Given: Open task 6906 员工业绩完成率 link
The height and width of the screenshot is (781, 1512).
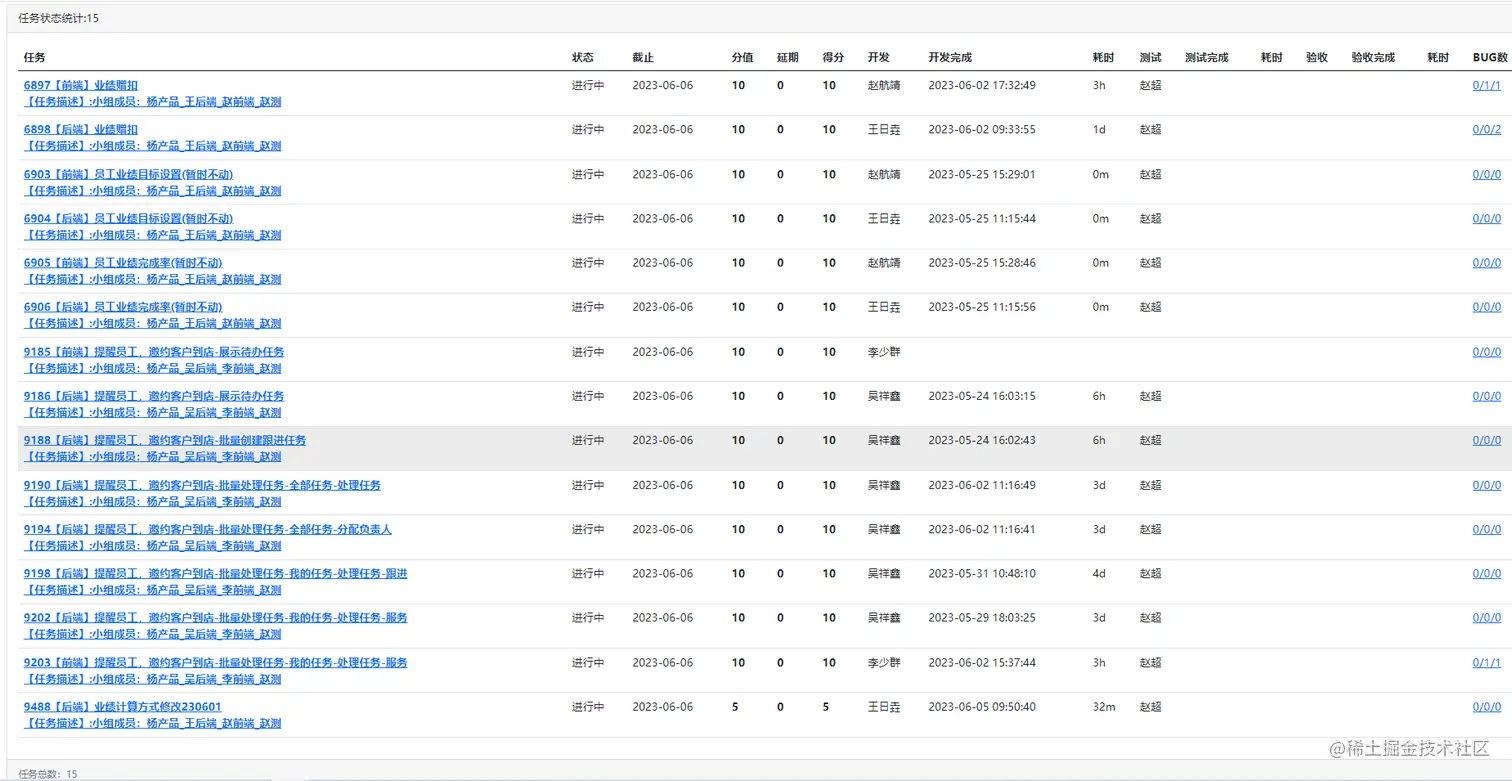Looking at the screenshot, I should pyautogui.click(x=123, y=307).
